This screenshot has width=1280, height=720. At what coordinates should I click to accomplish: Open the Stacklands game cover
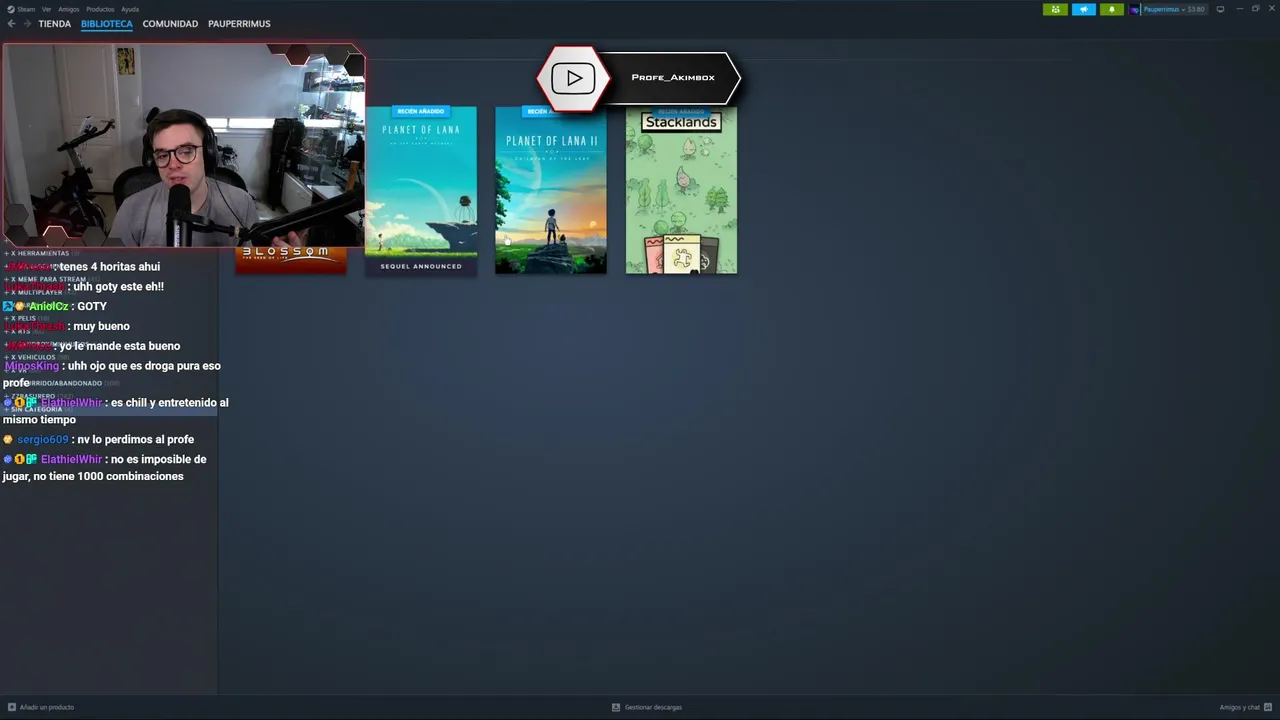tap(681, 190)
